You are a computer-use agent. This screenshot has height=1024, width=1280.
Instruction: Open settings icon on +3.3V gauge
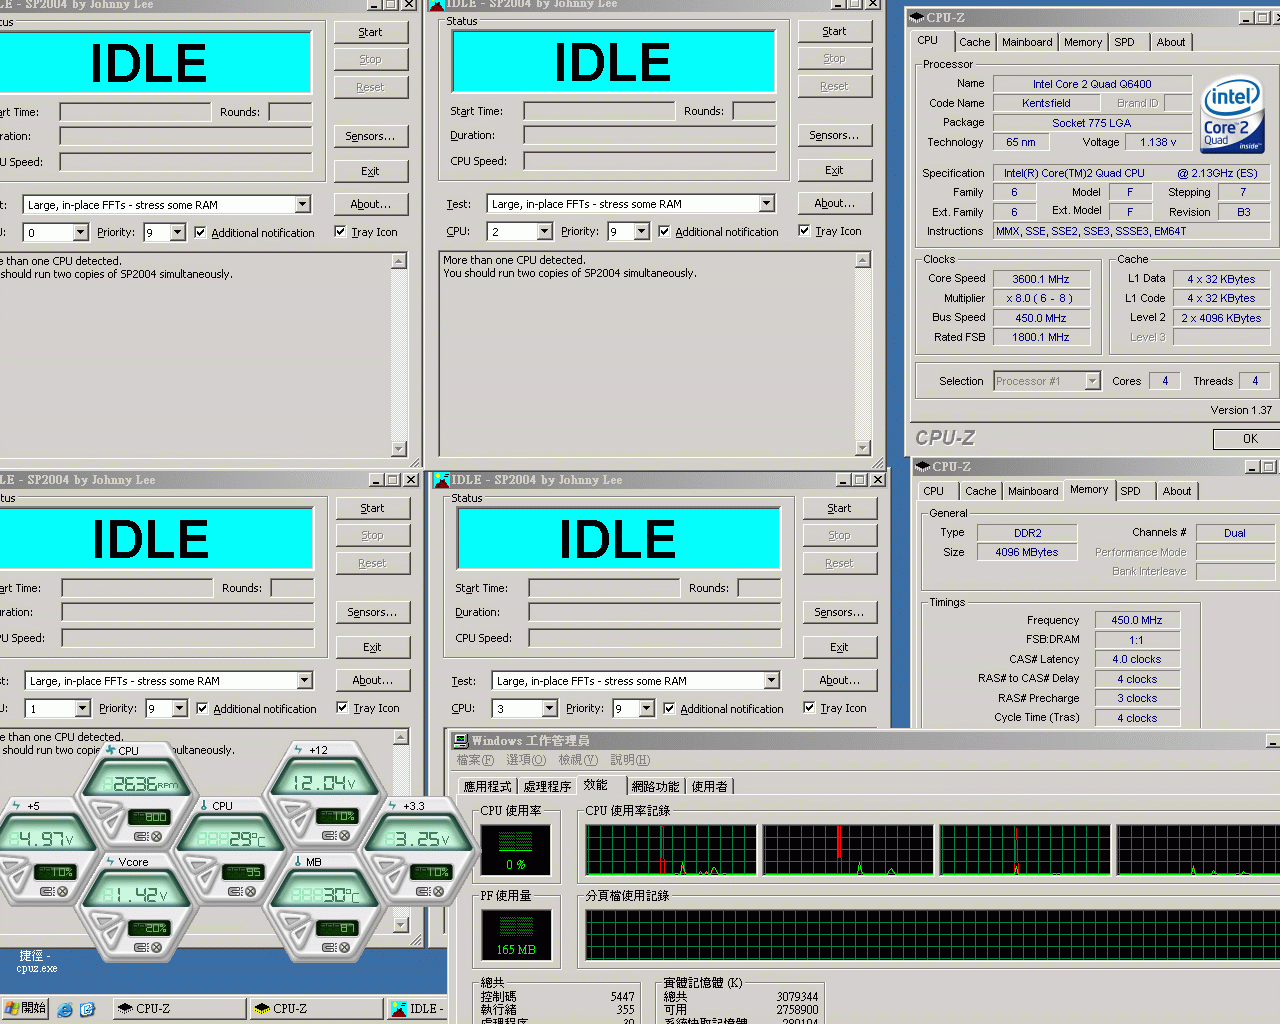(422, 891)
